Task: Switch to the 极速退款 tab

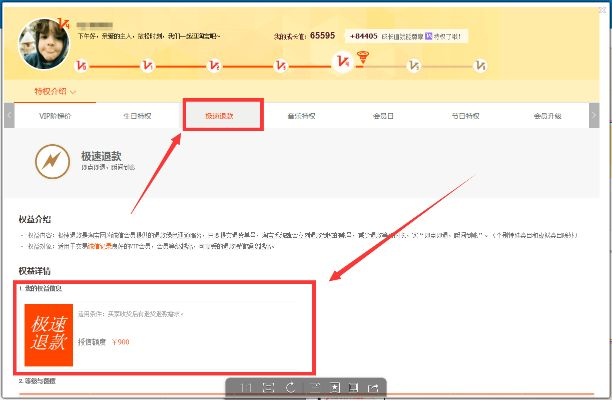Action: (222, 115)
